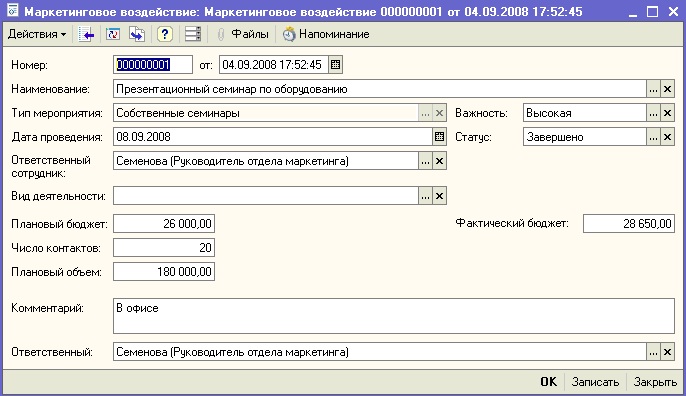Click the refresh toolbar icon
Screen dimensions: 686x396
[x=112, y=34]
